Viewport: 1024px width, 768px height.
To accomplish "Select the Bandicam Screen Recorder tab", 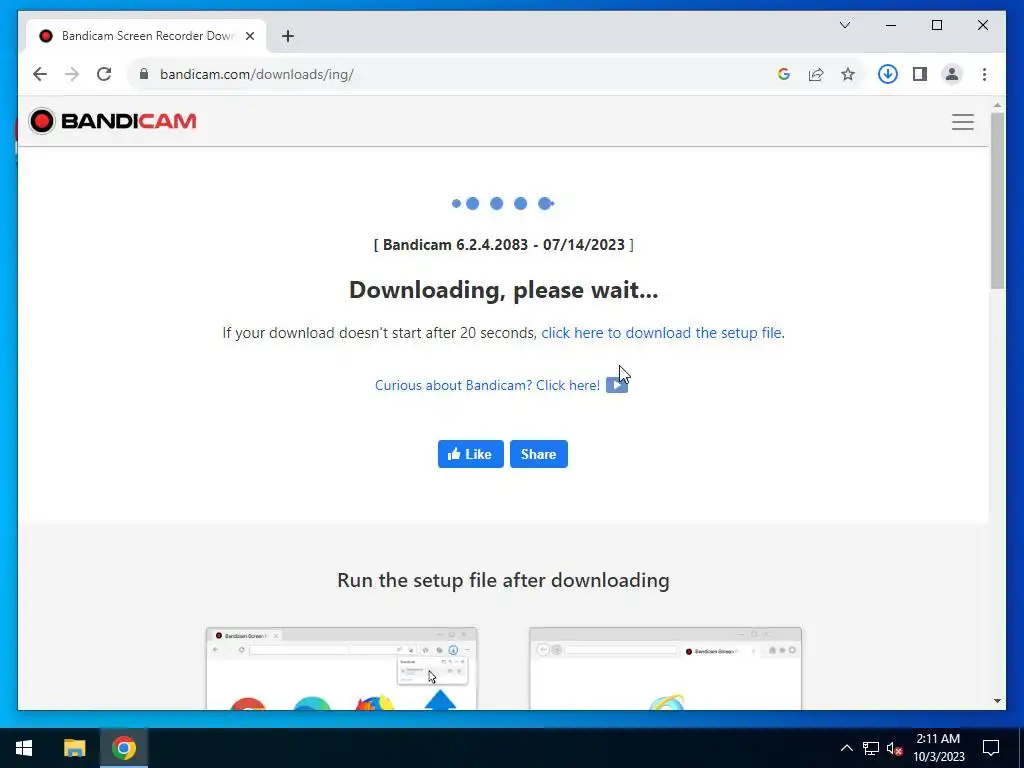I will coord(146,36).
